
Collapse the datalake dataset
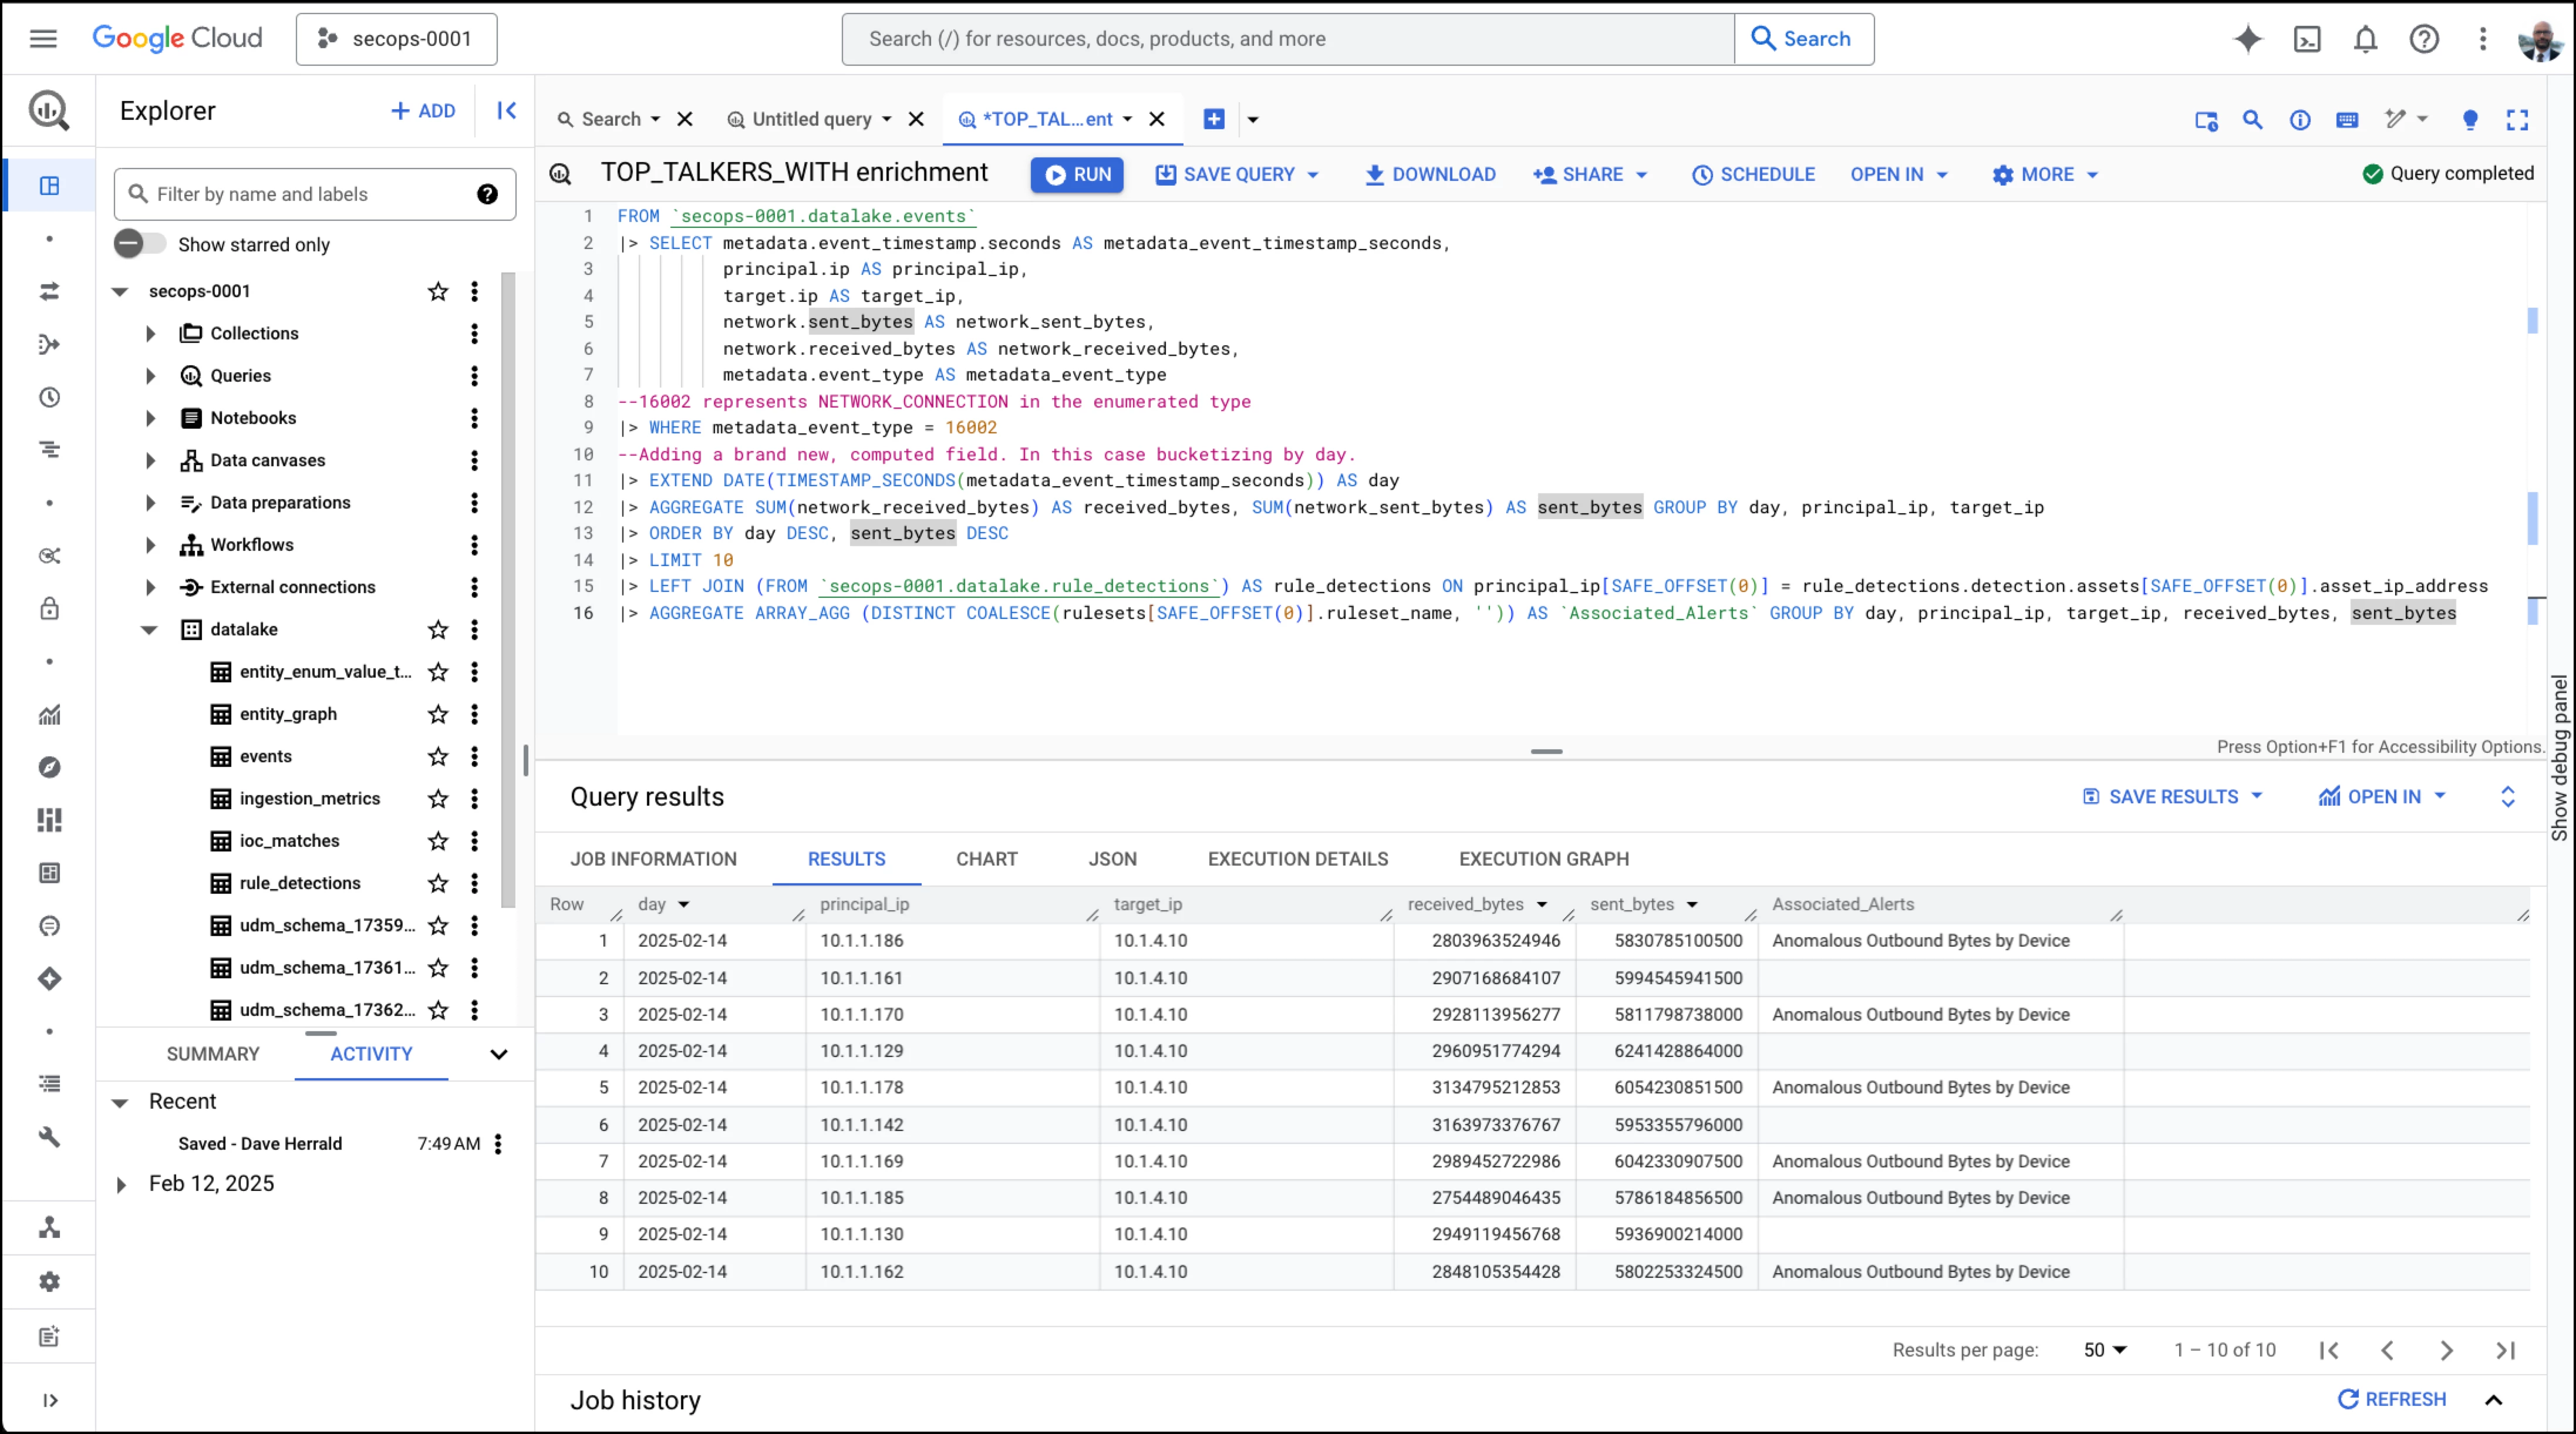coord(149,630)
